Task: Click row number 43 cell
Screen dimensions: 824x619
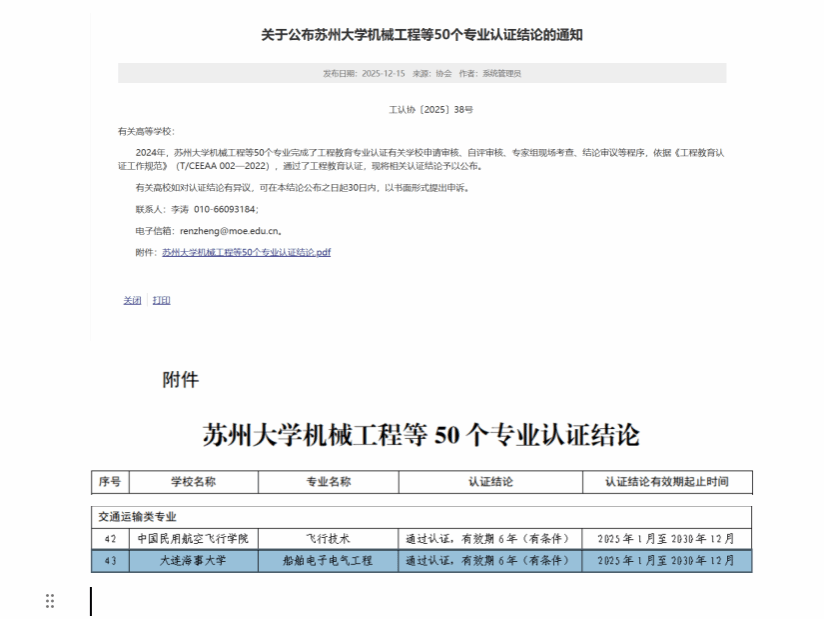Action: click(110, 560)
